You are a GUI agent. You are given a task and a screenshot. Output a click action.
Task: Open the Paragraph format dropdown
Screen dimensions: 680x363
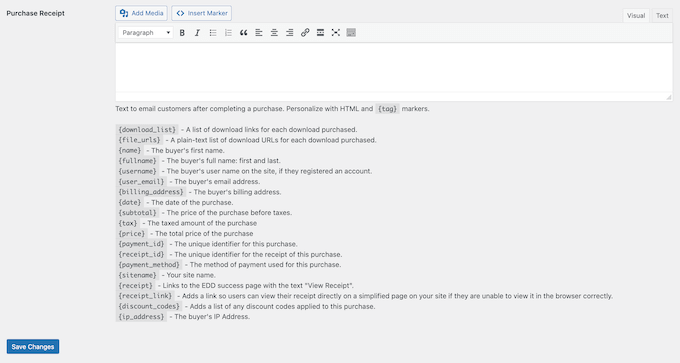pyautogui.click(x=146, y=33)
